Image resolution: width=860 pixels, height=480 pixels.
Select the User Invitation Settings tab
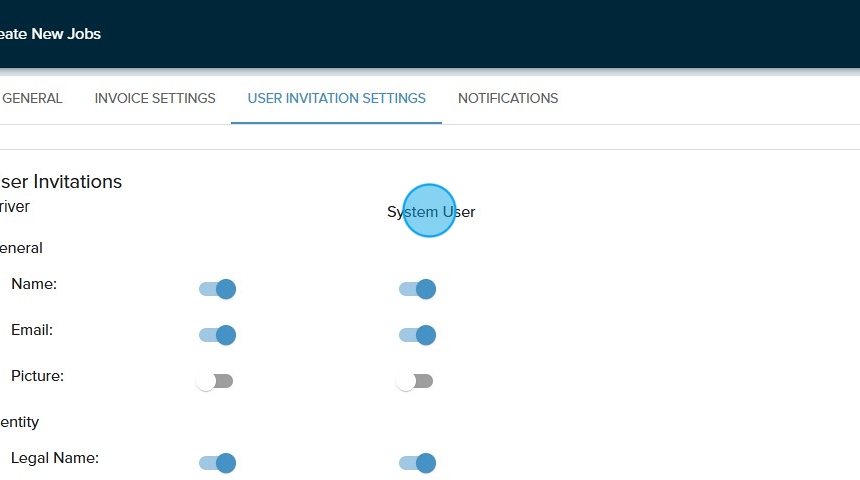pos(336,98)
